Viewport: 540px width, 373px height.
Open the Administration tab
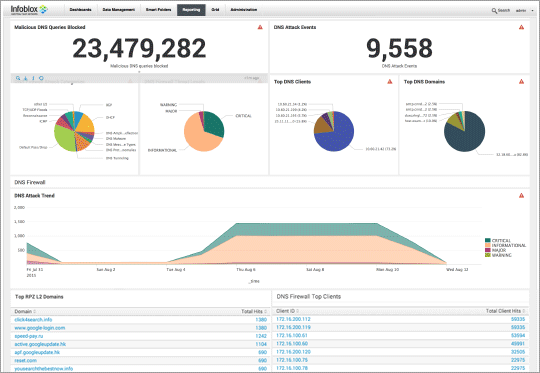243,10
